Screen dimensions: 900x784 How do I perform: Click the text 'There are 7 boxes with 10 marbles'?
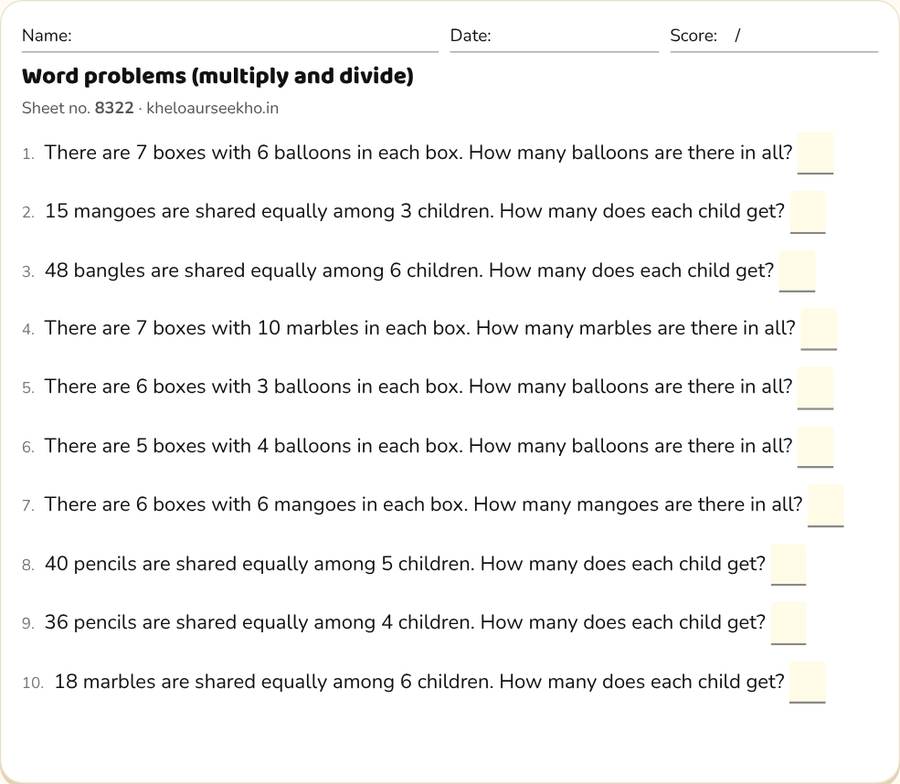201,328
